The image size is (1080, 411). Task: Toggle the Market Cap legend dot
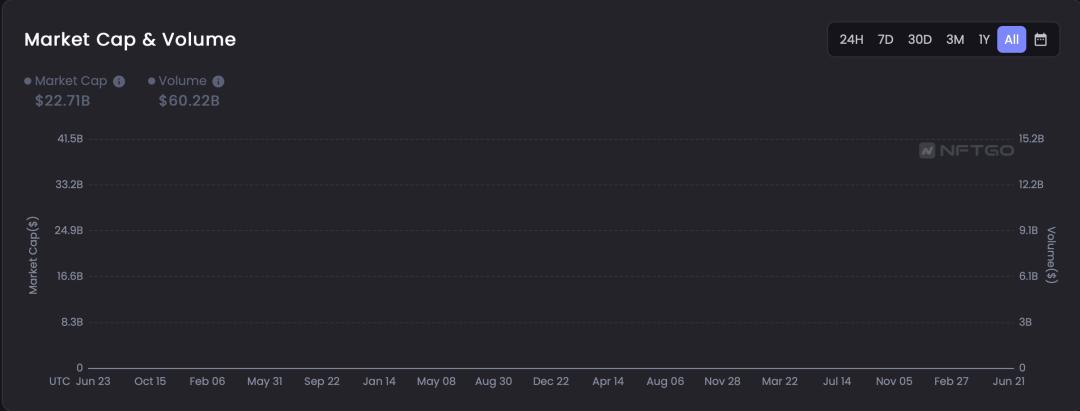coord(28,81)
